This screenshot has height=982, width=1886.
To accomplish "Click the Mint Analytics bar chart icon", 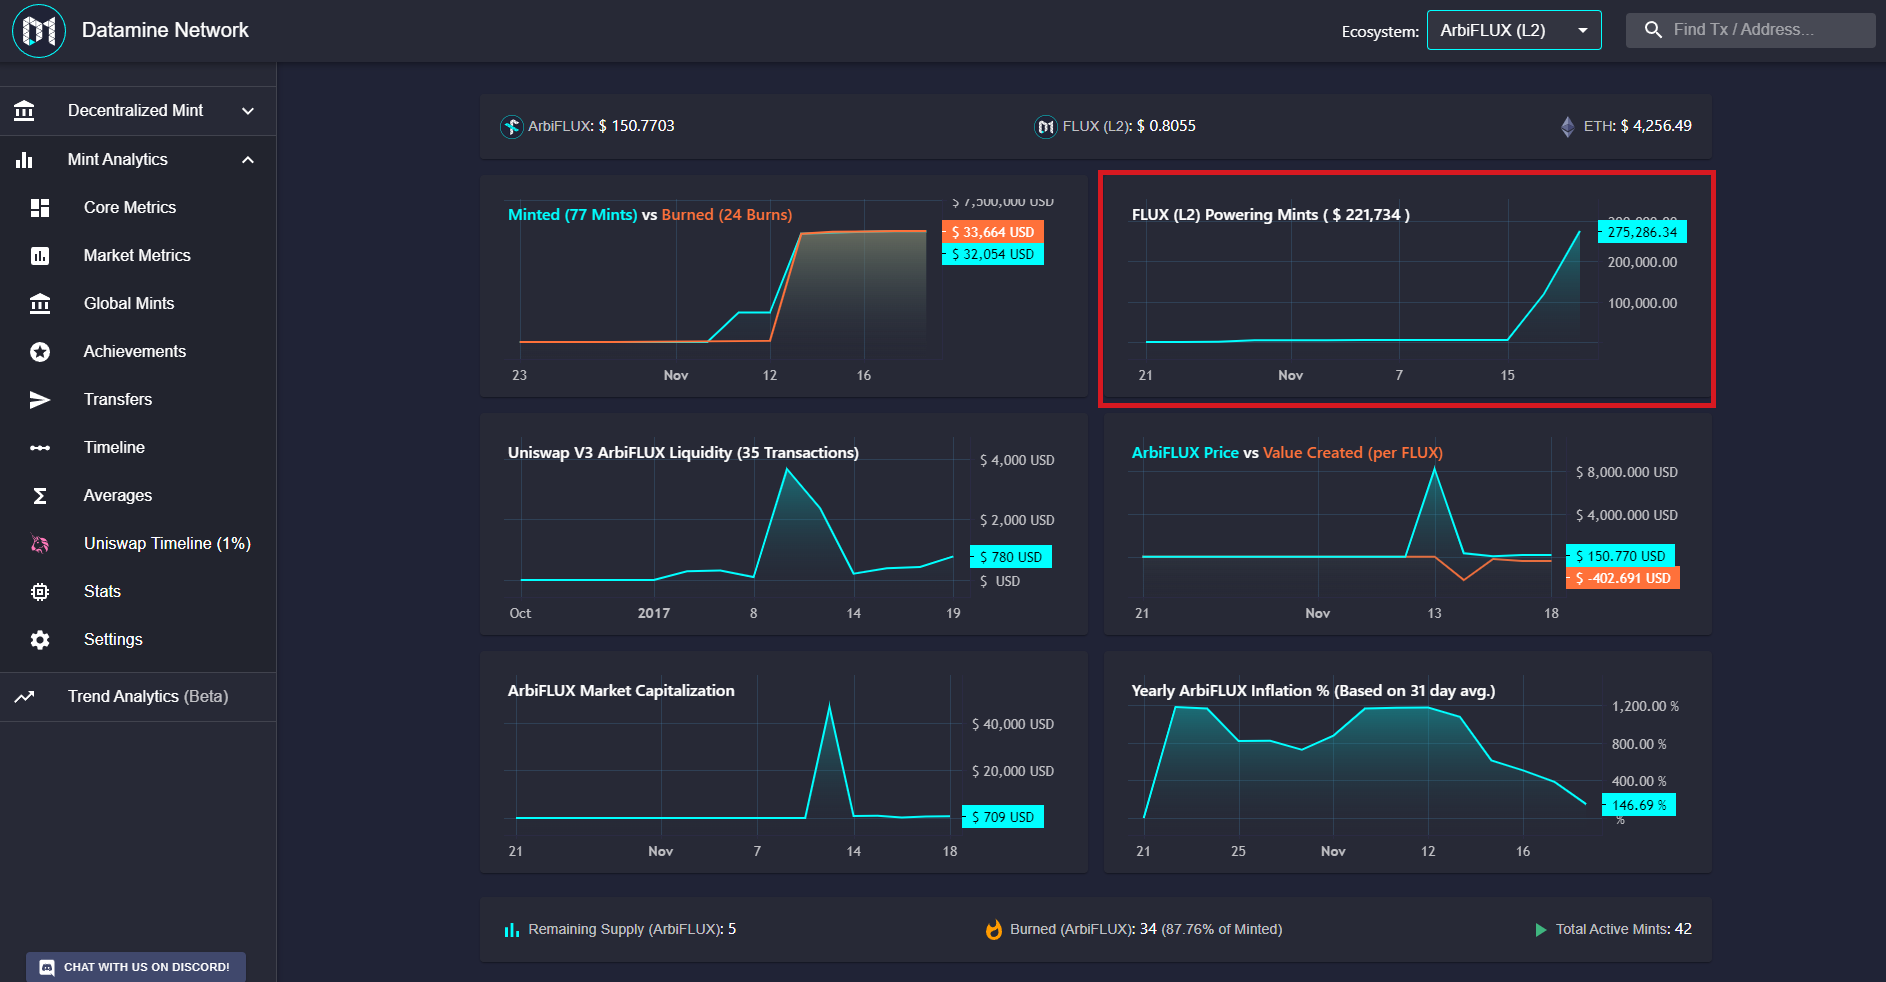I will 25,160.
